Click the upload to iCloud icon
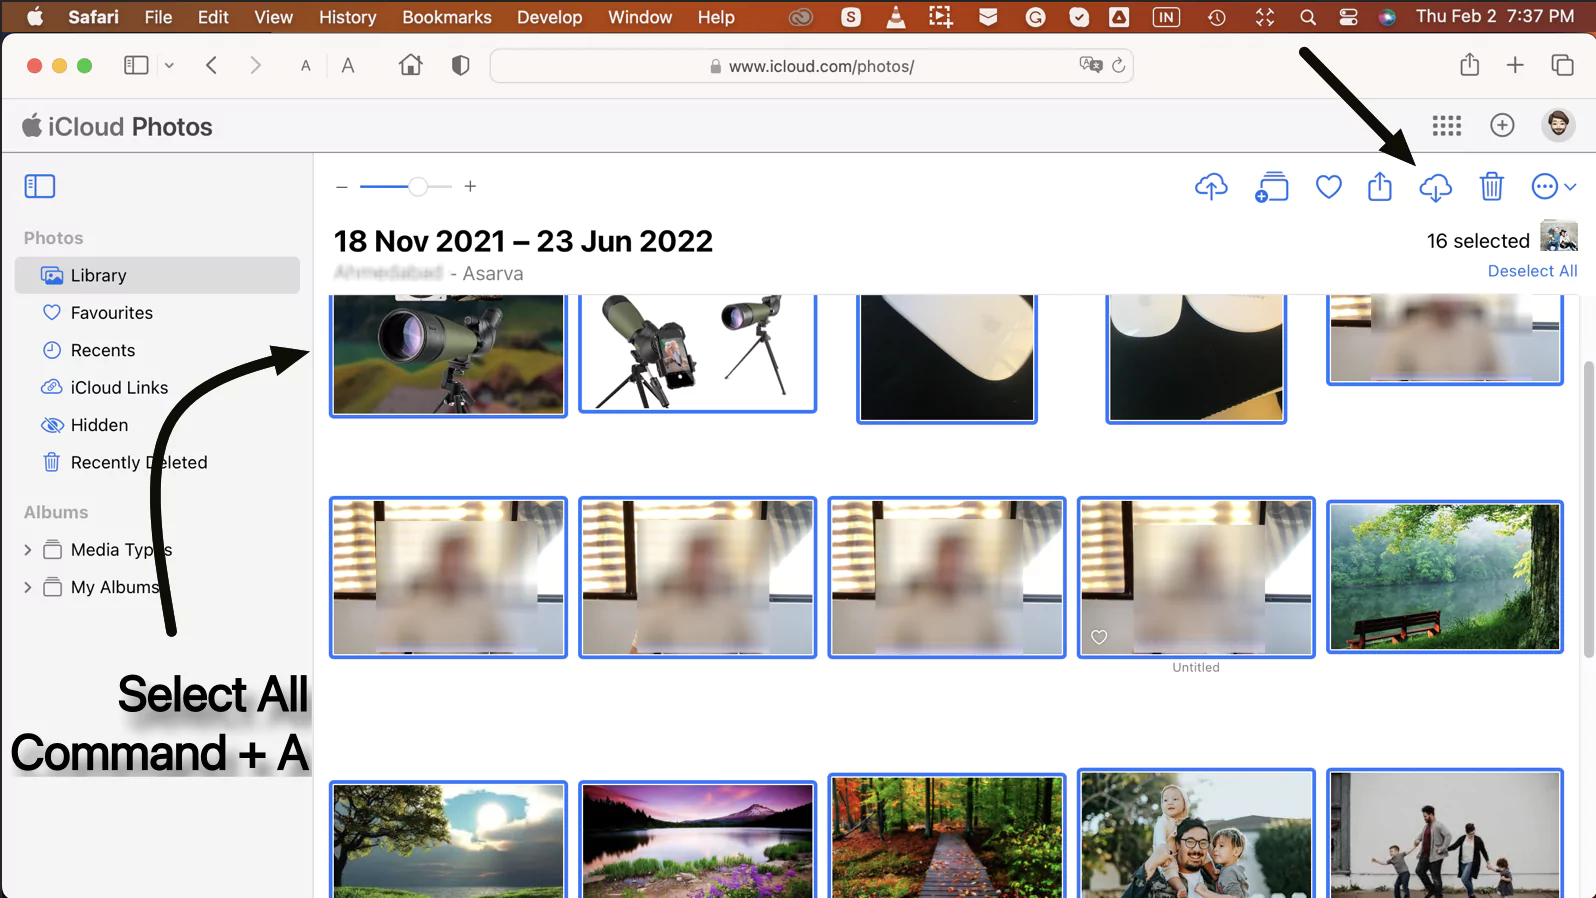This screenshot has height=898, width=1596. coord(1211,187)
